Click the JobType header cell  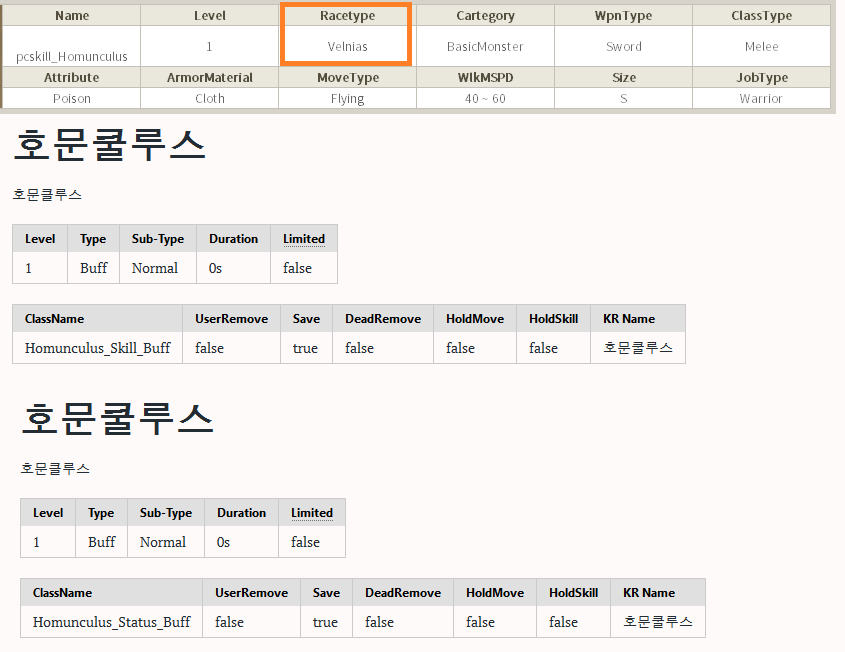[761, 78]
